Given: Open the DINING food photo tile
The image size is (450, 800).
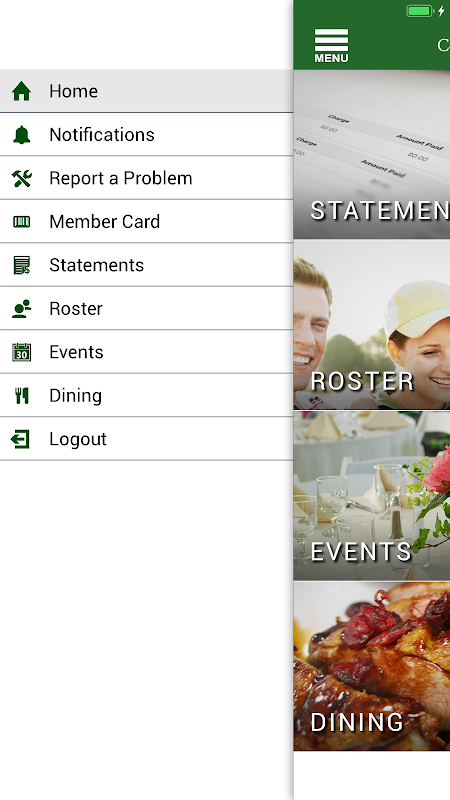Looking at the screenshot, I should pyautogui.click(x=372, y=666).
